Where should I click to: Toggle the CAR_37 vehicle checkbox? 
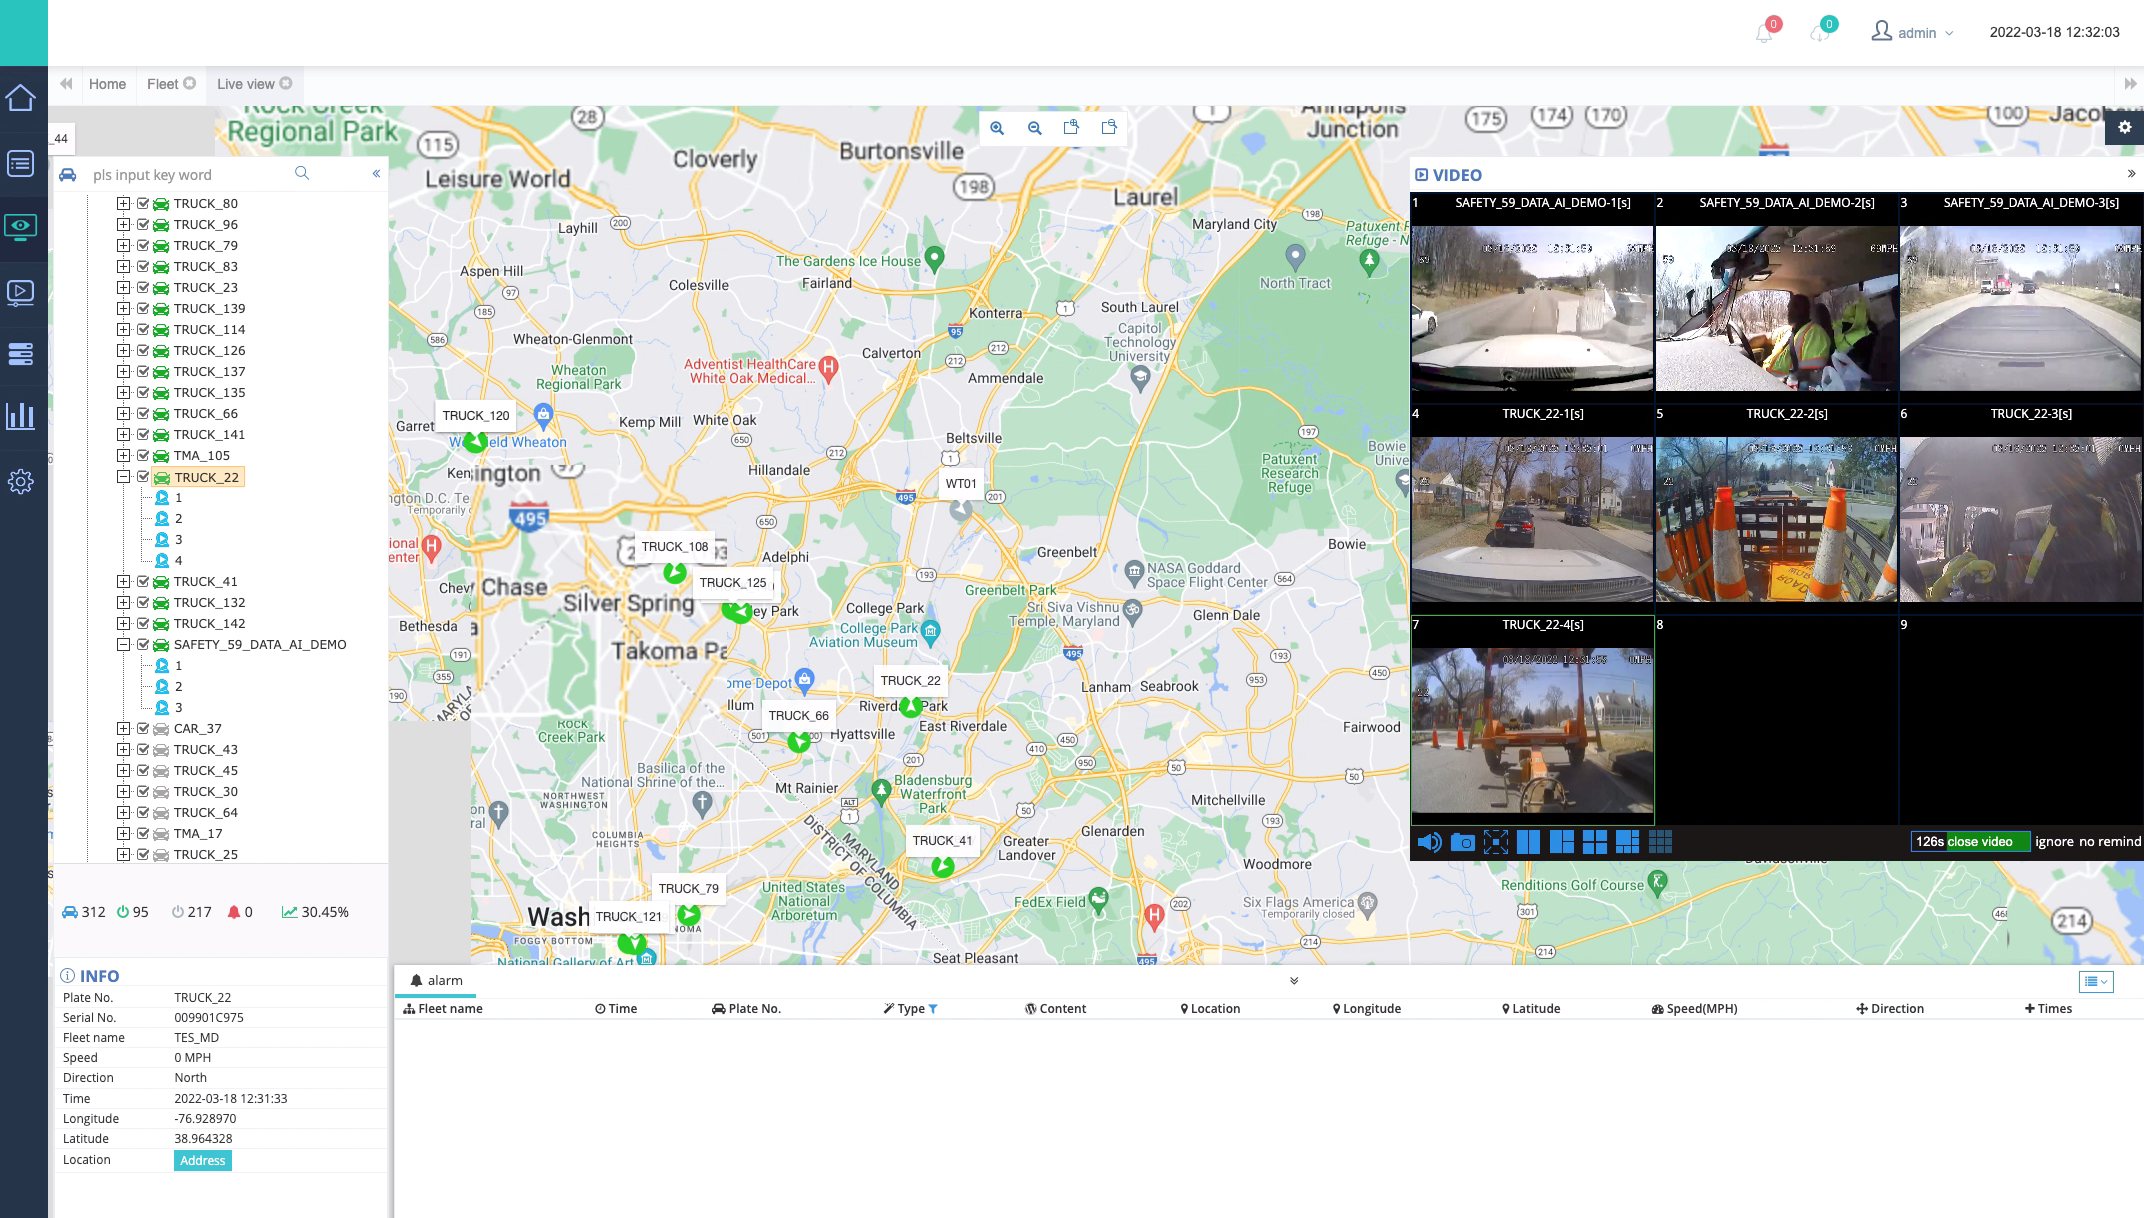143,728
